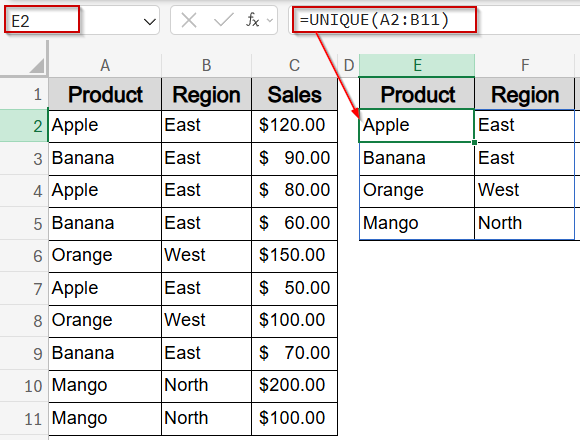This screenshot has width=580, height=440.
Task: Select cell C6 showing $150.00
Action: 294,256
